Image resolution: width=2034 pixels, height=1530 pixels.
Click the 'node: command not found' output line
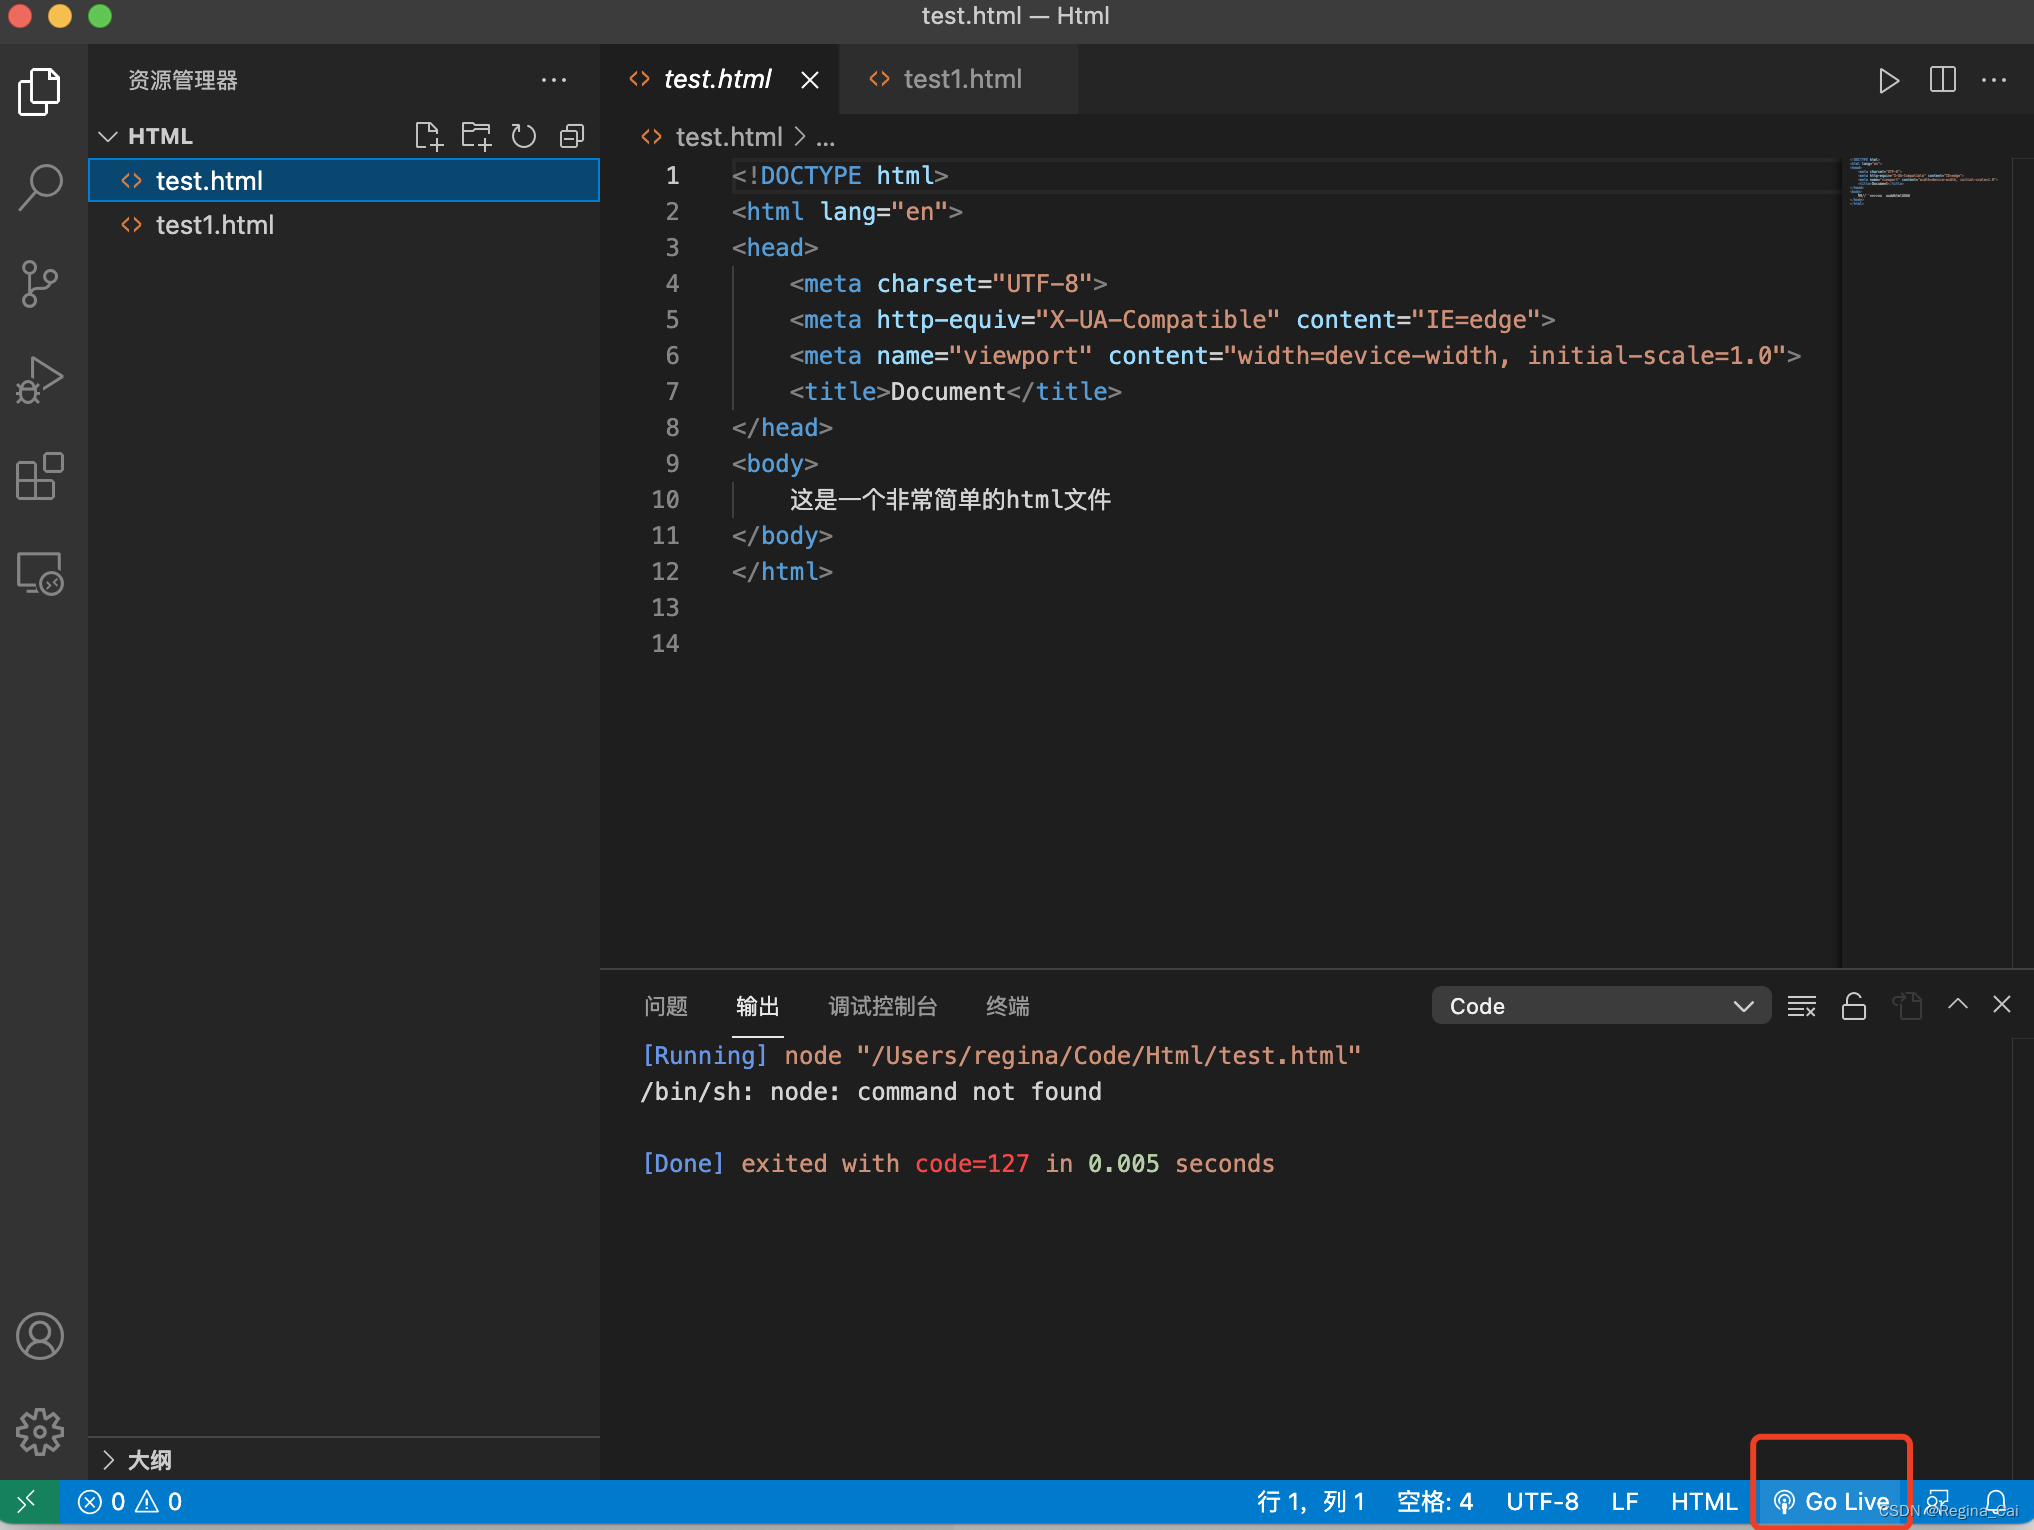[x=870, y=1092]
